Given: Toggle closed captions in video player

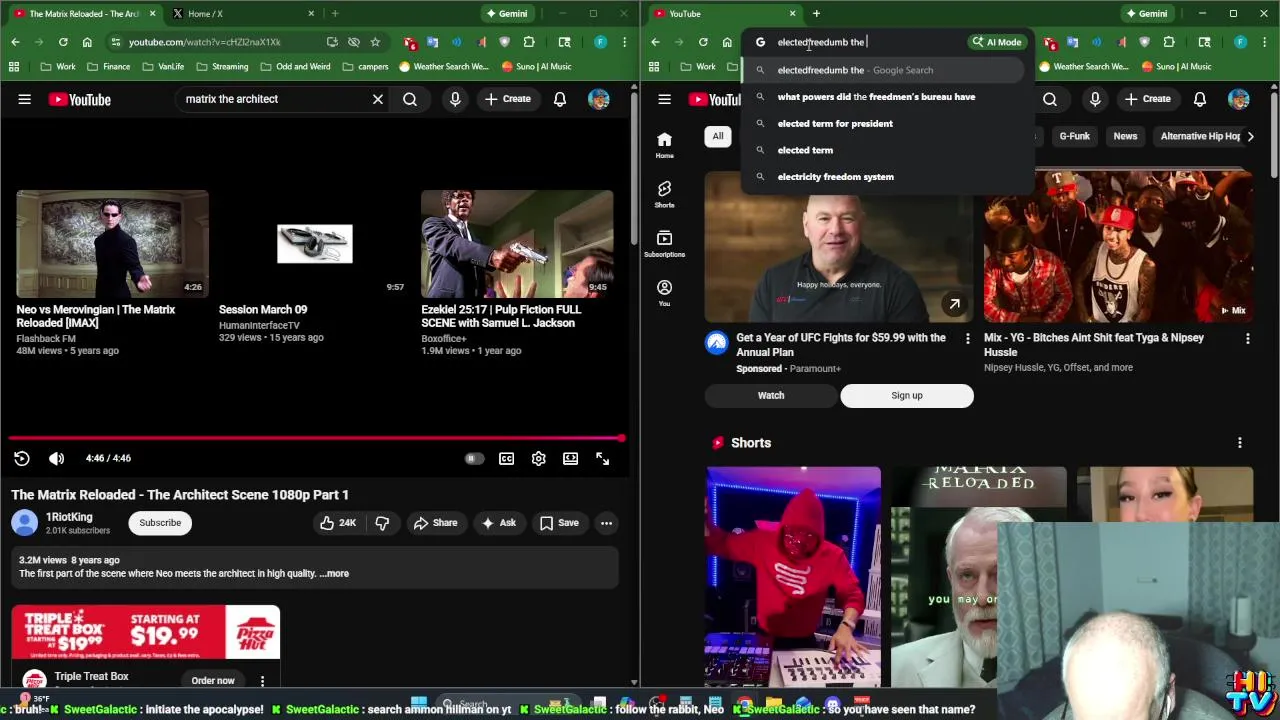Looking at the screenshot, I should coord(507,458).
